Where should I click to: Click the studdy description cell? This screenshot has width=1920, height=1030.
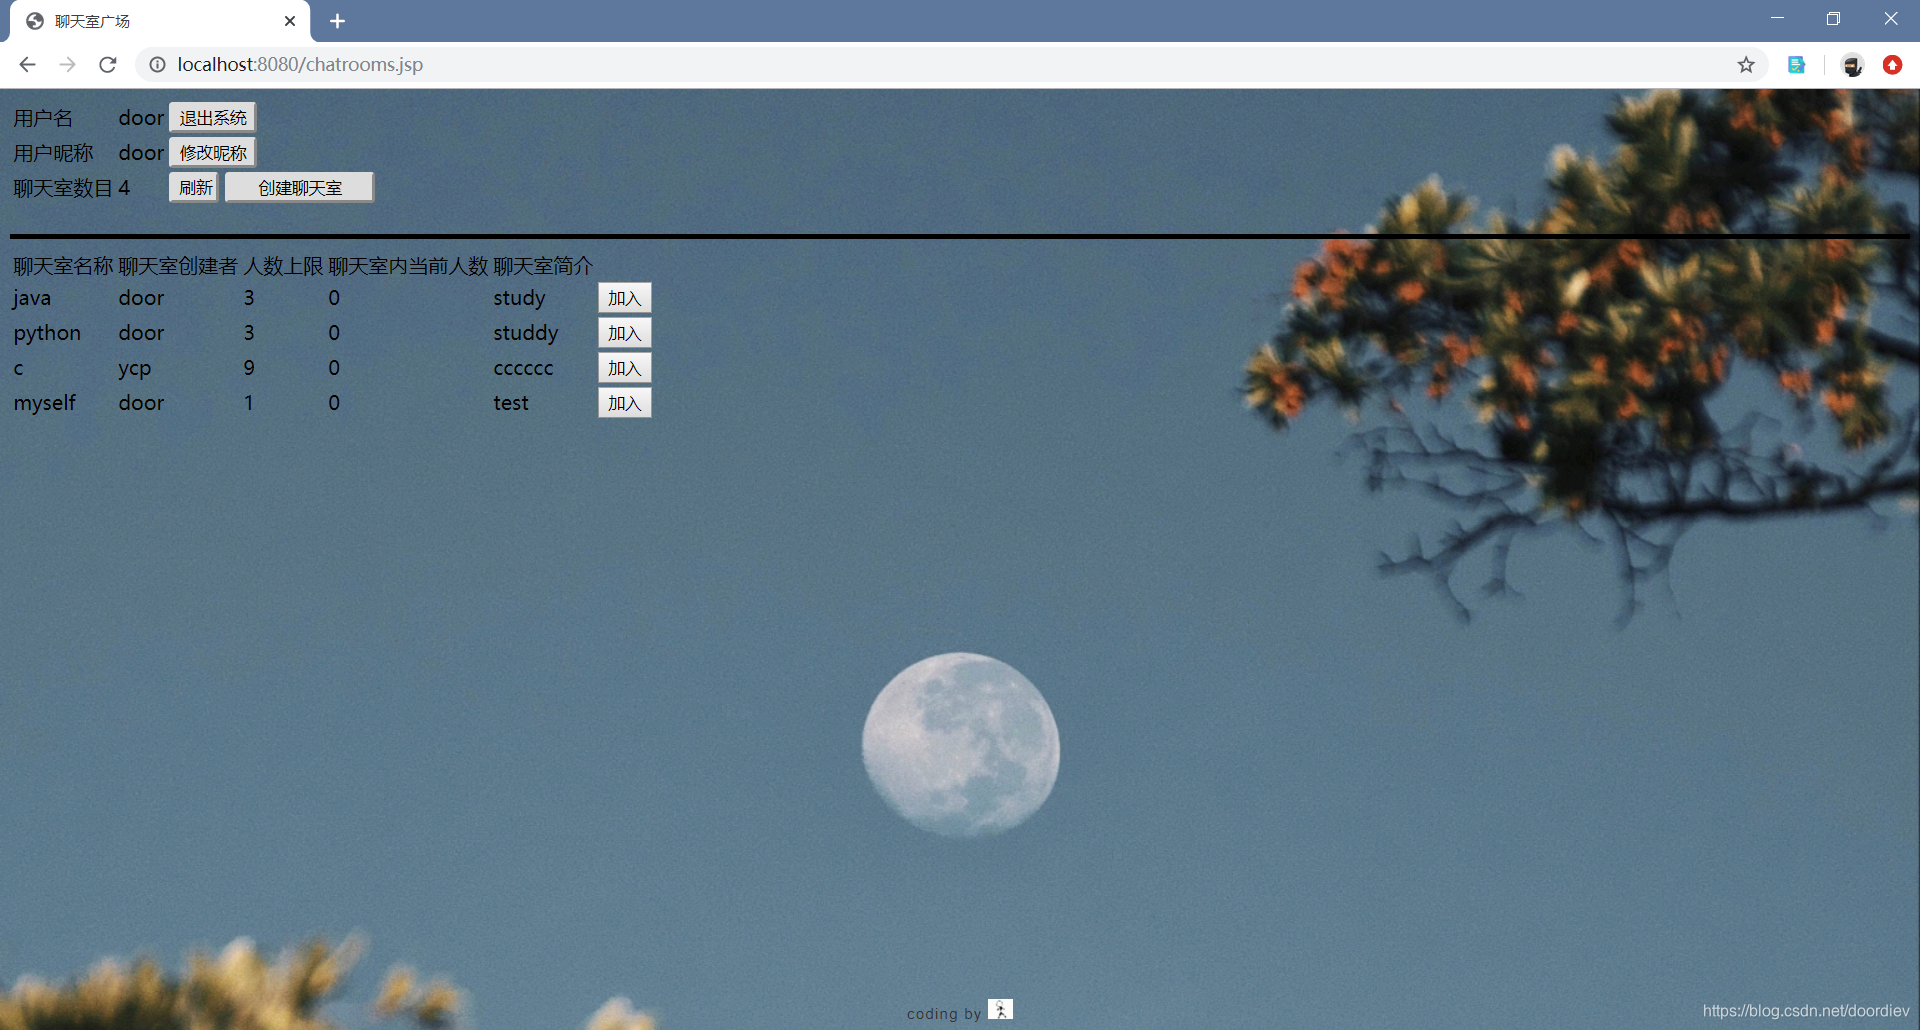tap(526, 333)
